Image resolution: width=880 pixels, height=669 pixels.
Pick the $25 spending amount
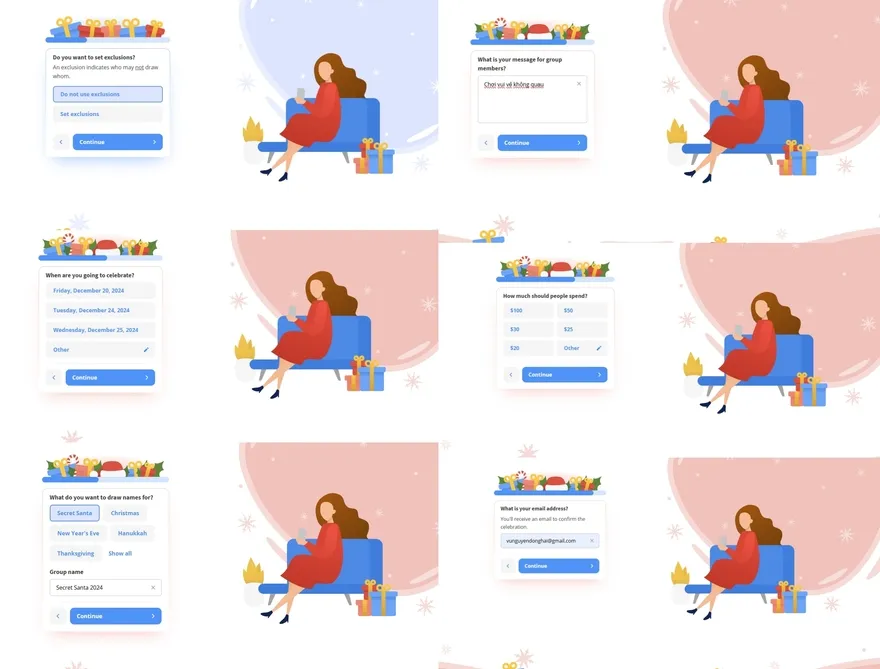click(582, 329)
